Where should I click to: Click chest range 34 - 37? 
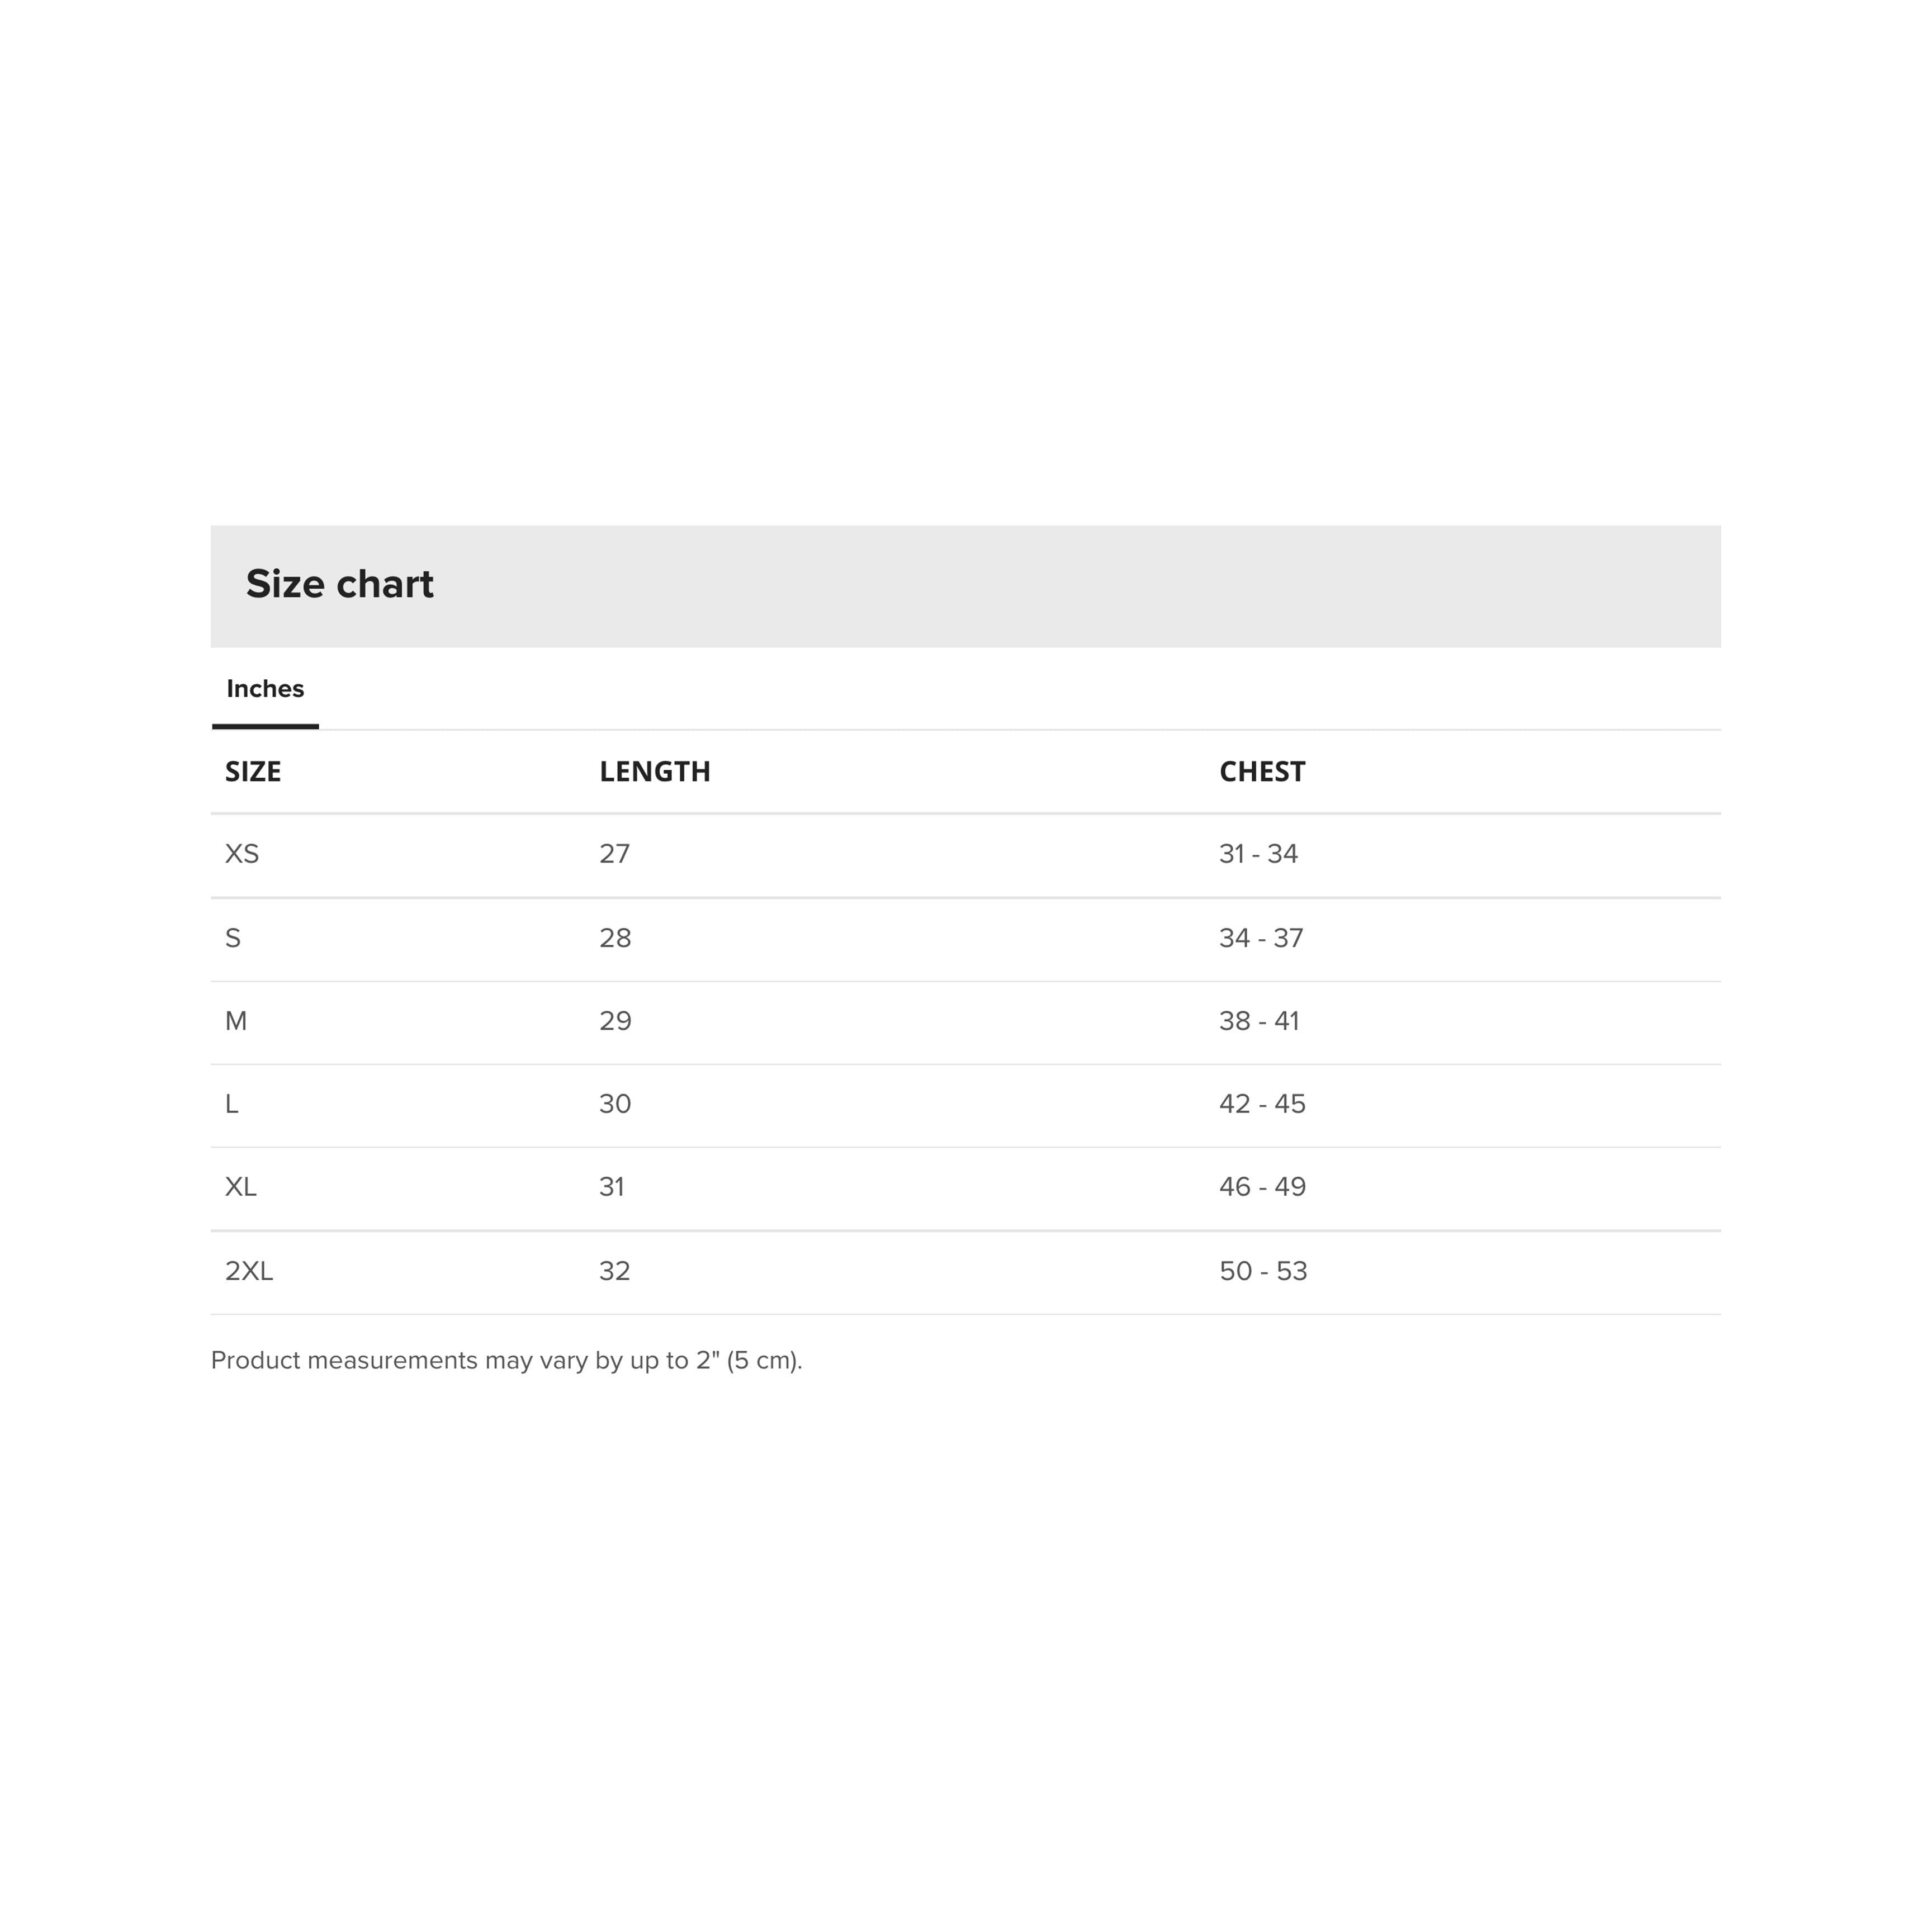point(1261,938)
